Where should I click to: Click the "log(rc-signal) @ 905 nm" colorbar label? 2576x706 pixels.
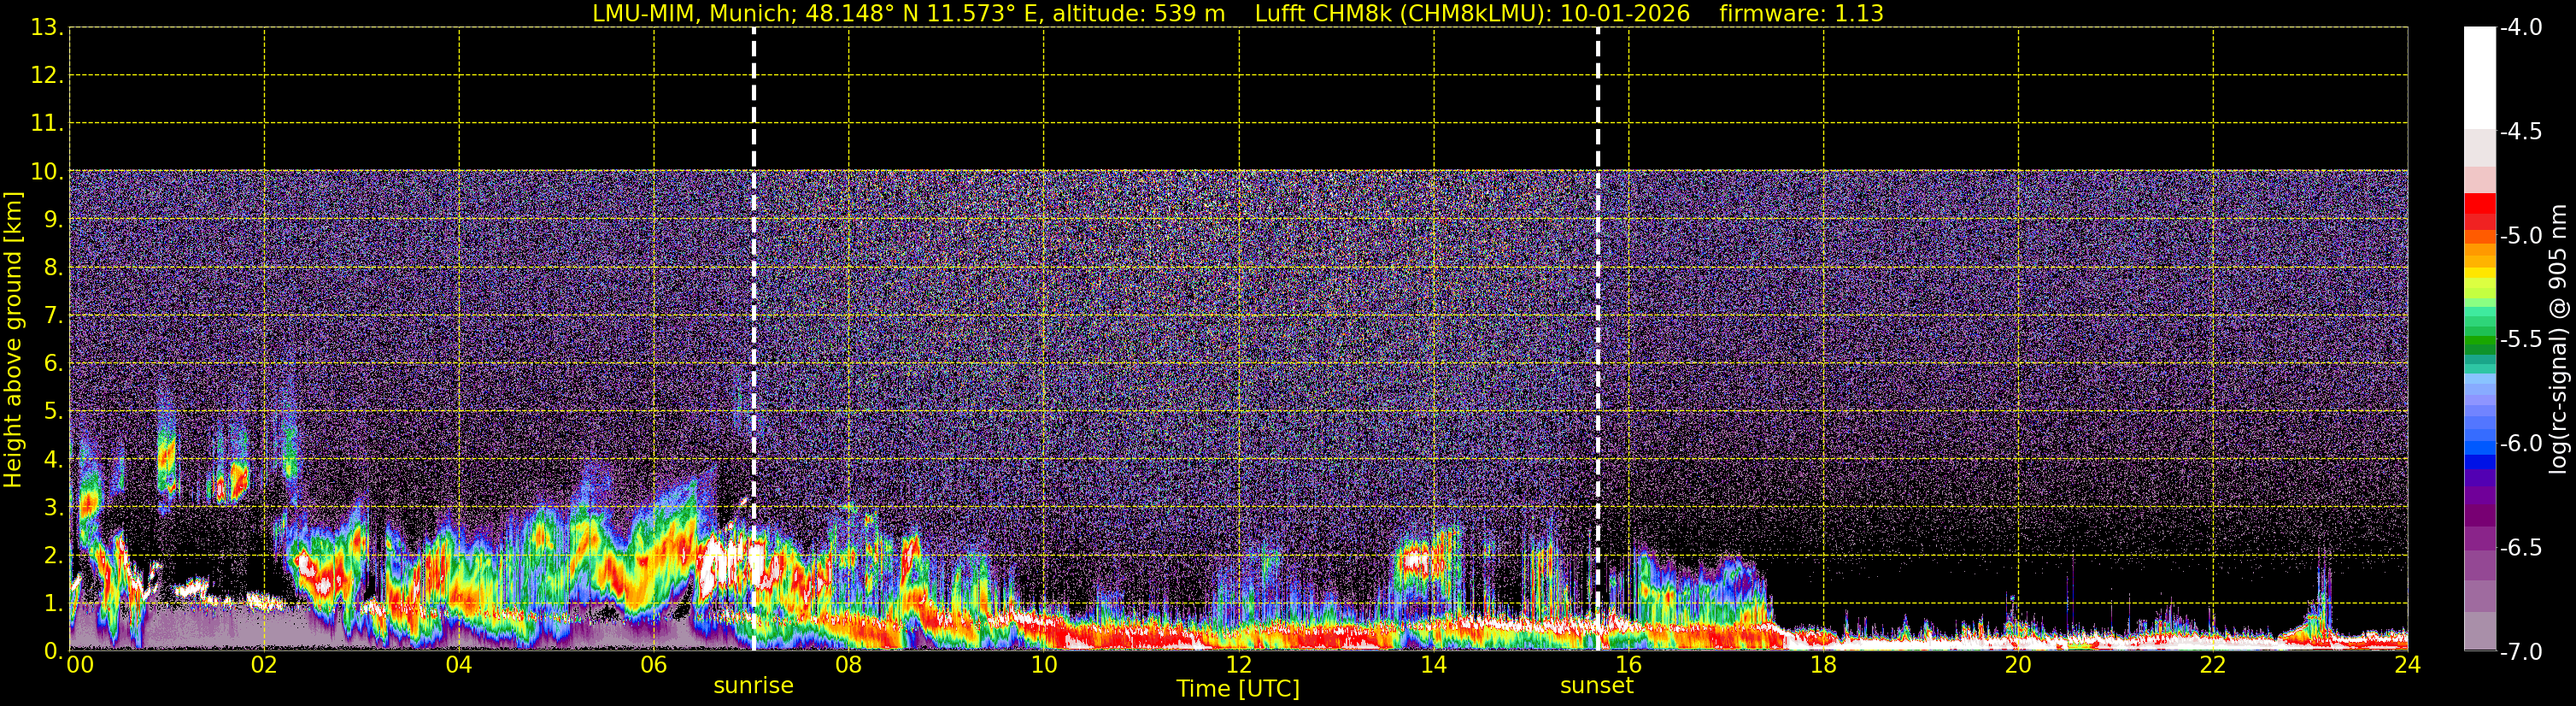tap(2559, 339)
